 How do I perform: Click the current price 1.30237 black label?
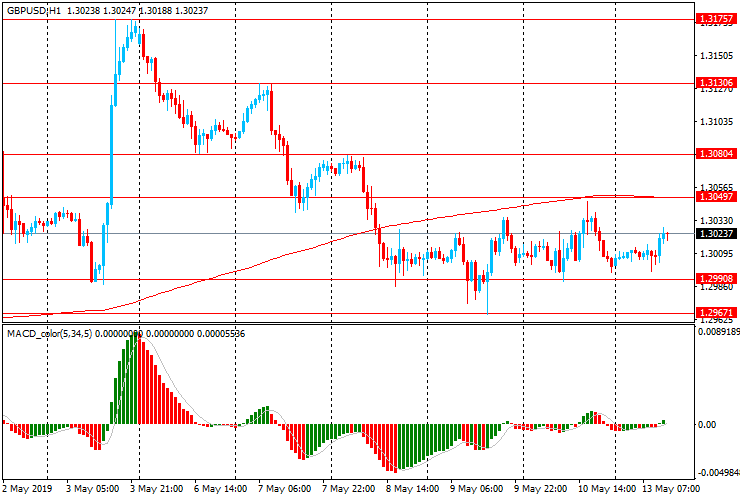[717, 234]
